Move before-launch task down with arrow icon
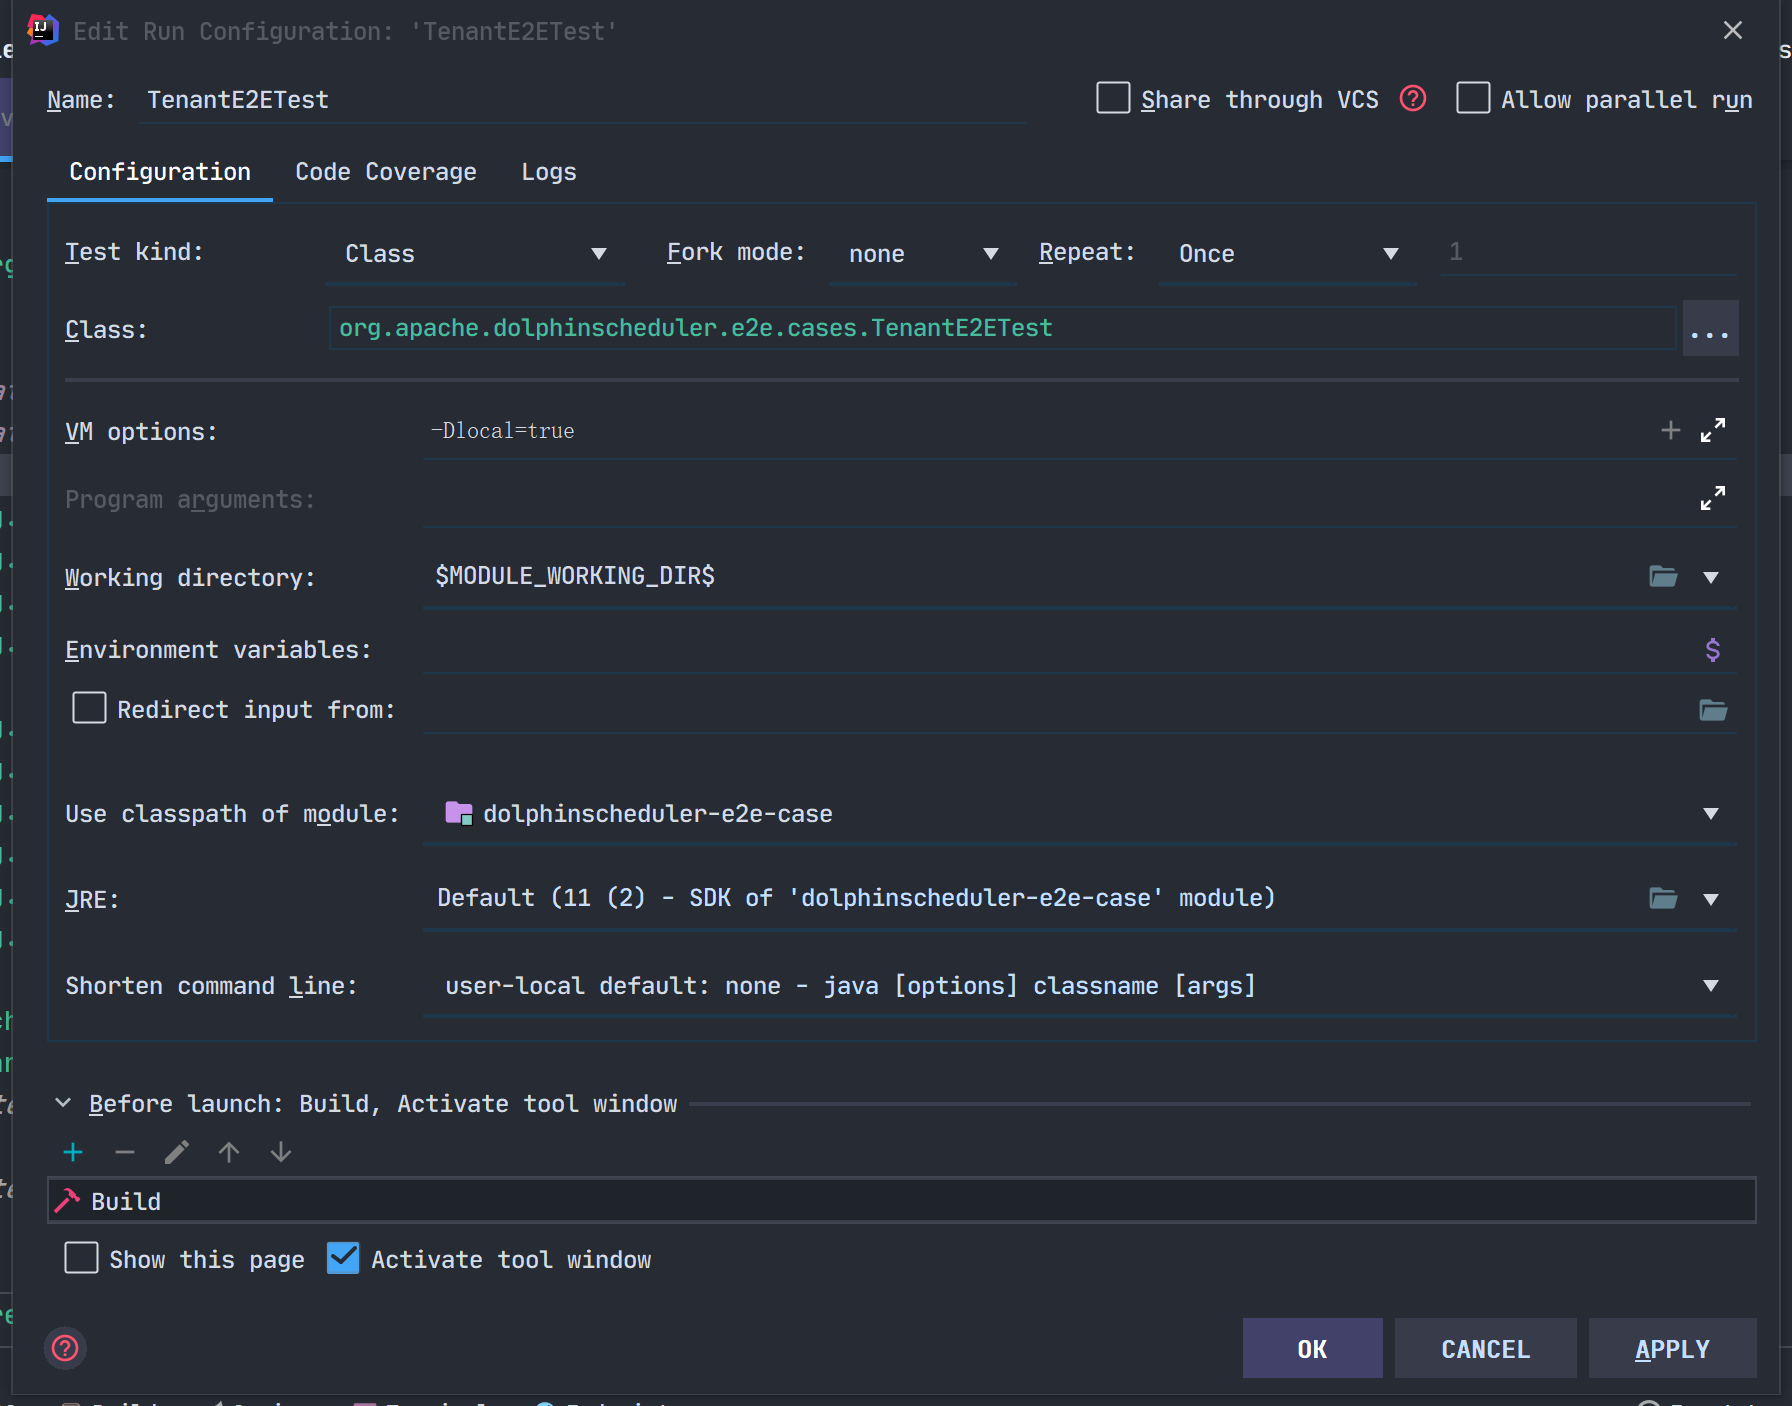This screenshot has height=1406, width=1792. click(281, 1152)
